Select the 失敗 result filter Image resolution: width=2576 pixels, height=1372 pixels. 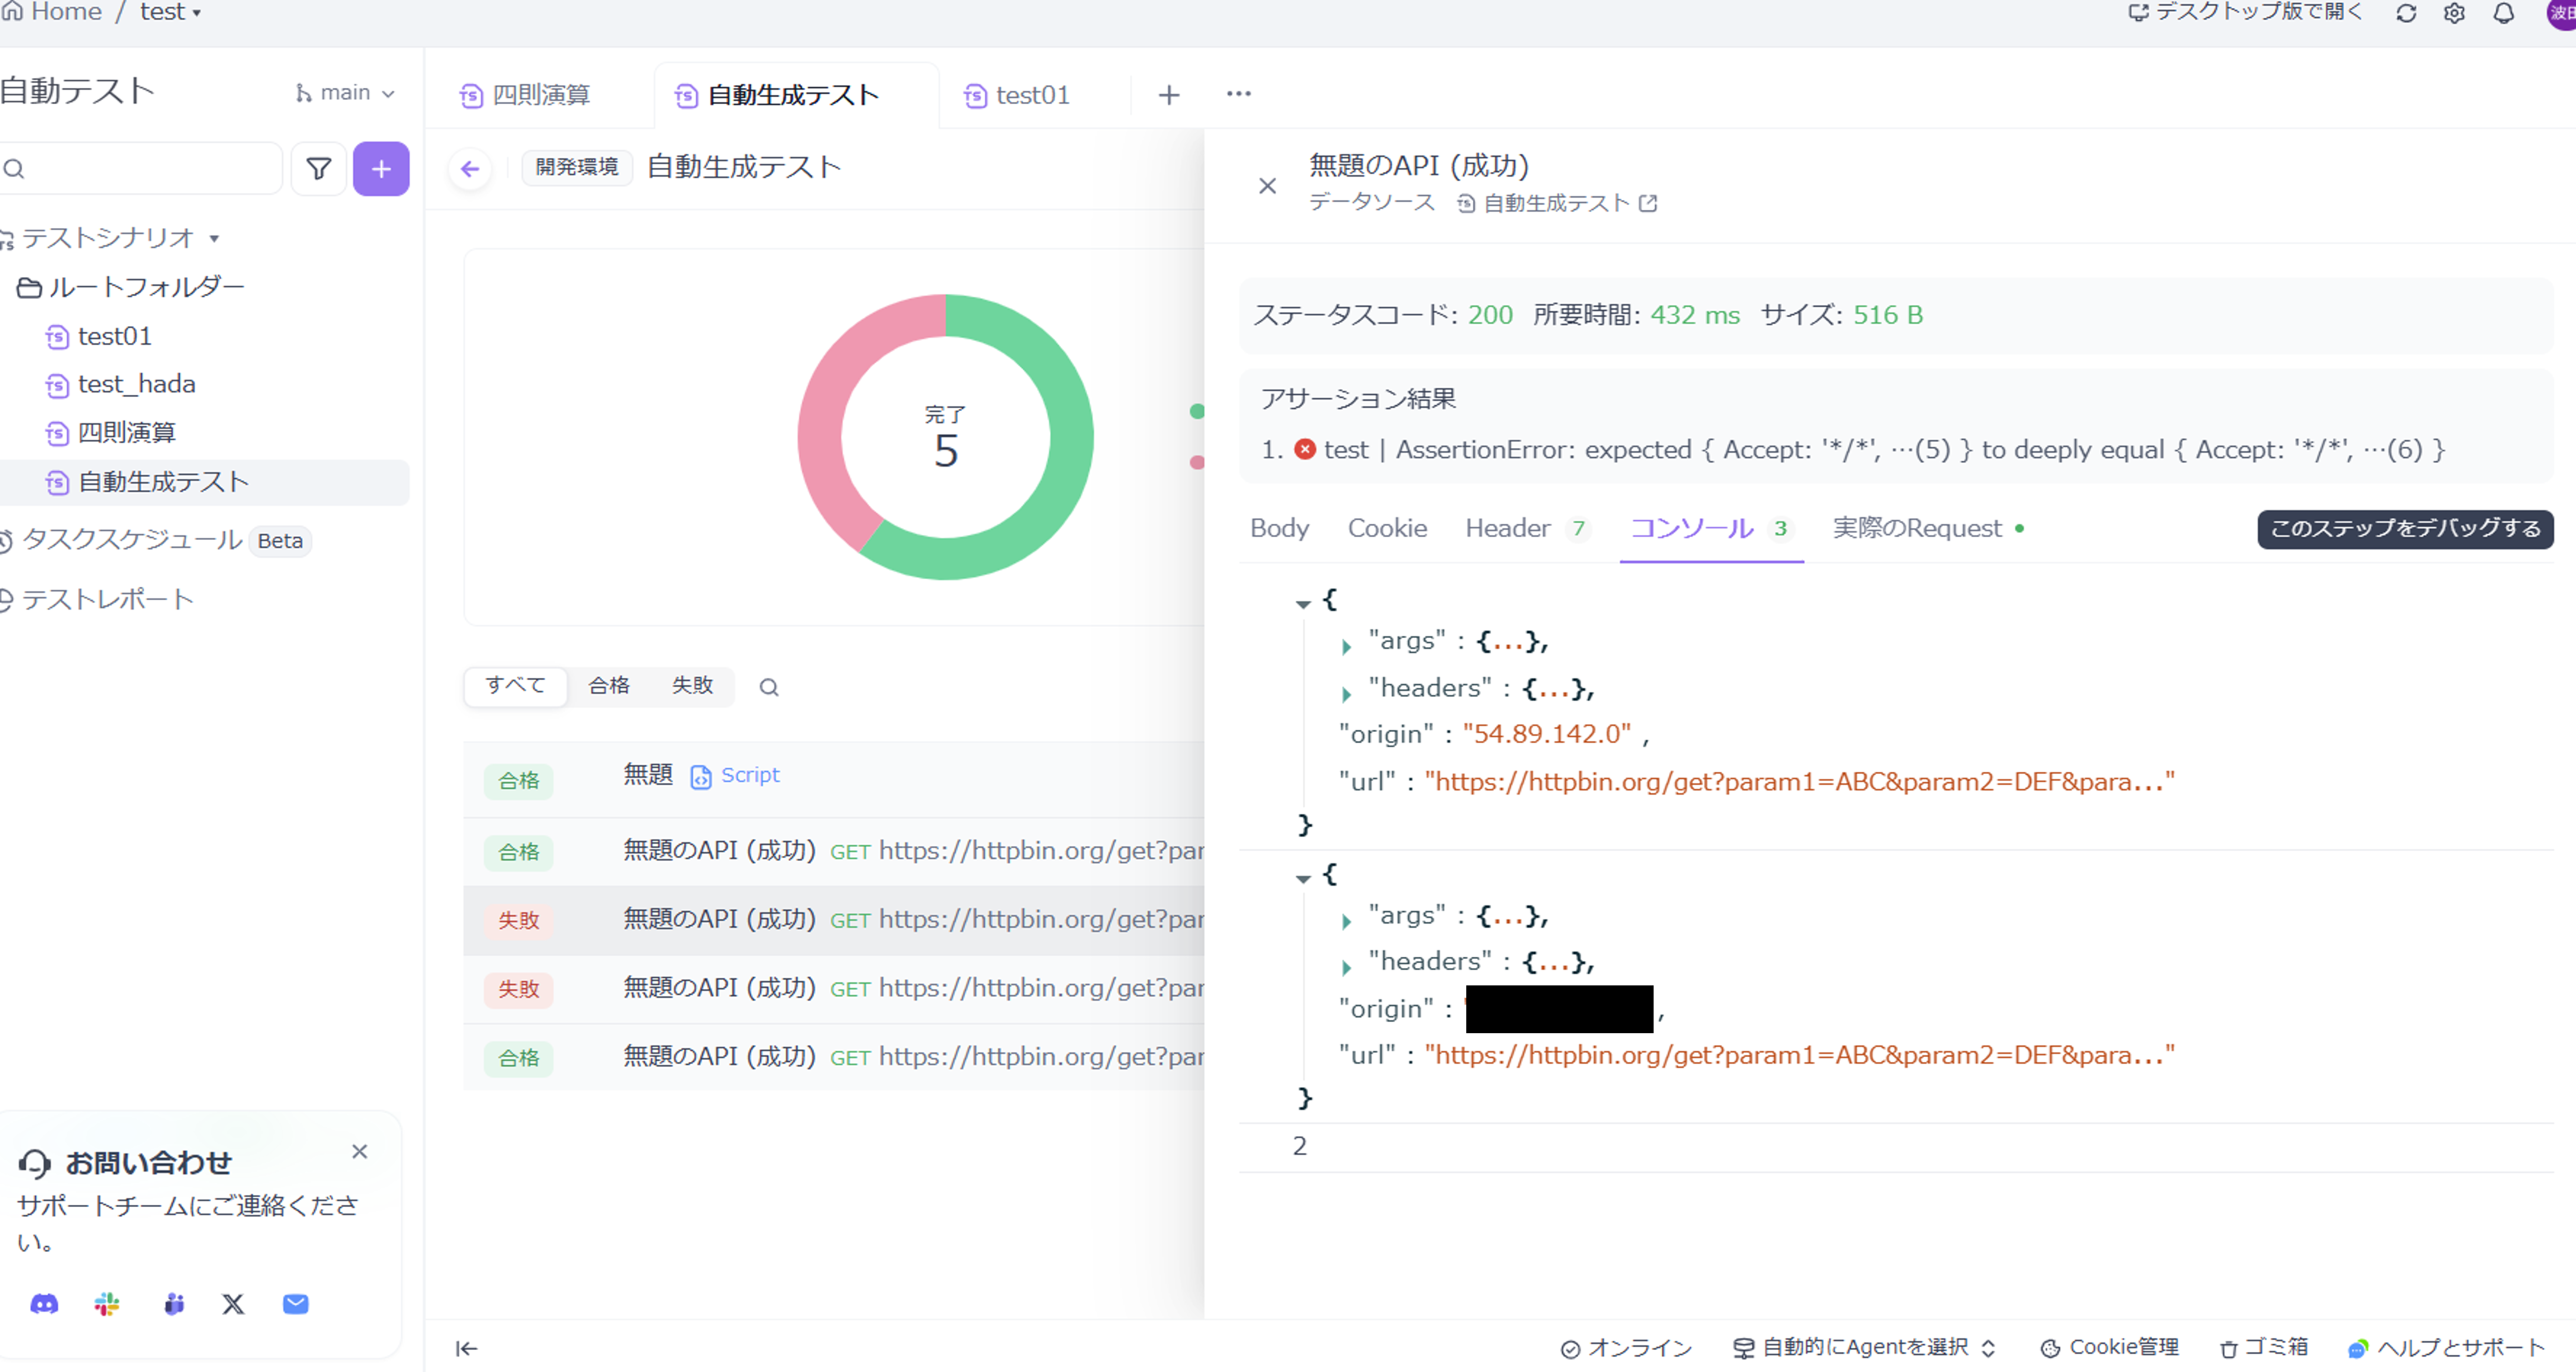(x=692, y=686)
